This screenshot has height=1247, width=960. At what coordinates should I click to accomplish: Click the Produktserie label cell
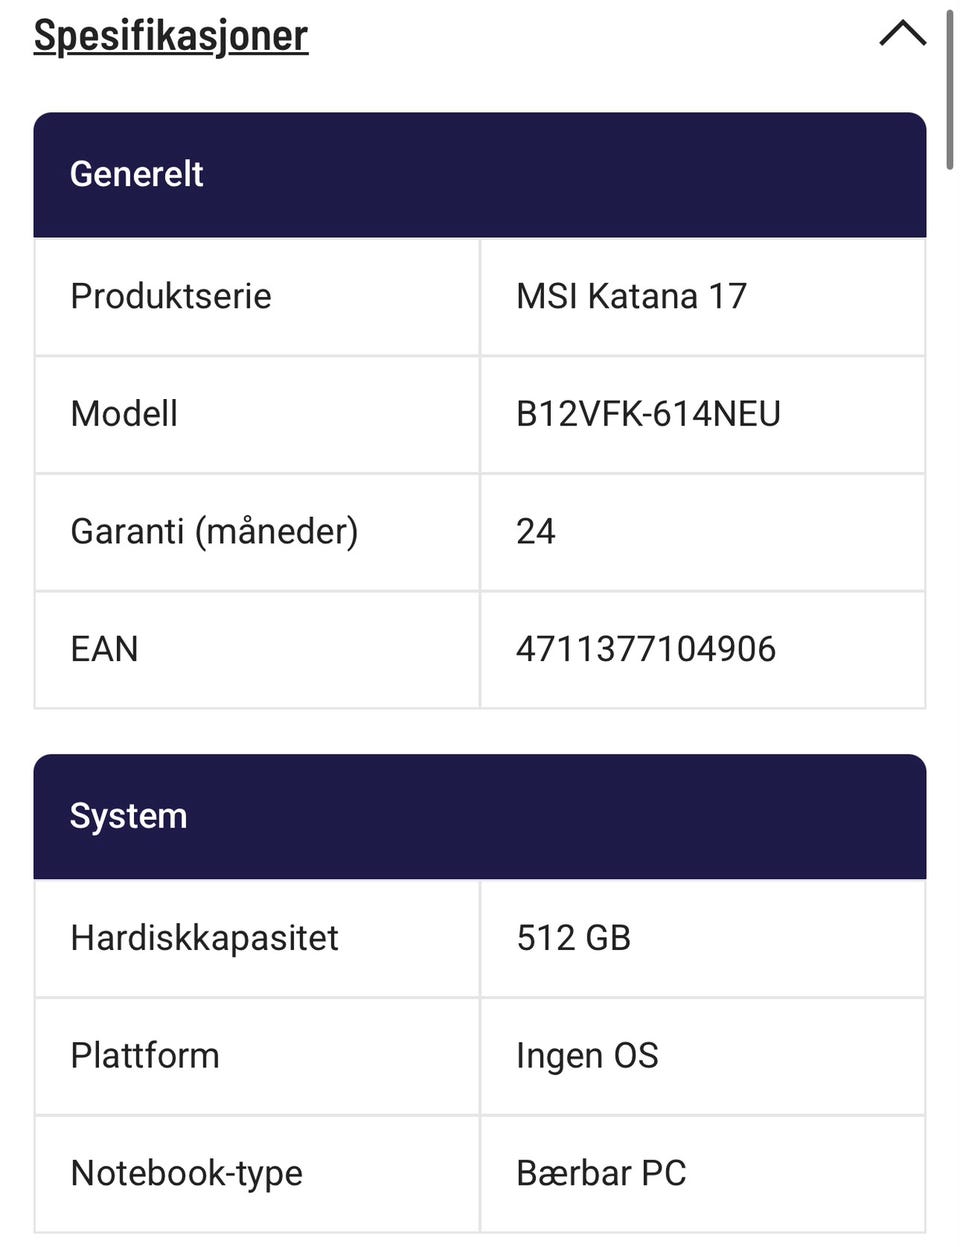pyautogui.click(x=257, y=297)
